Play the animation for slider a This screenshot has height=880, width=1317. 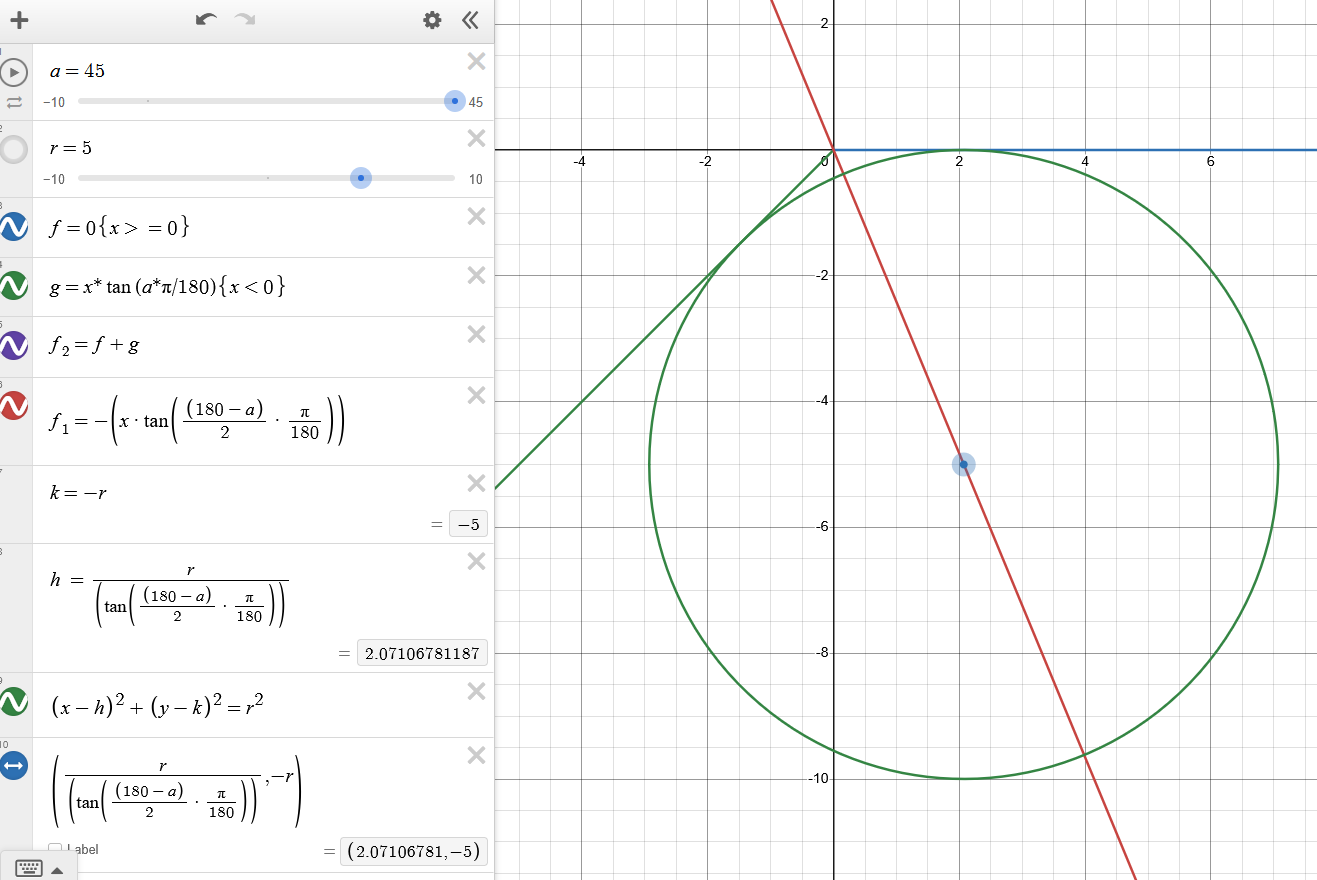coord(14,72)
